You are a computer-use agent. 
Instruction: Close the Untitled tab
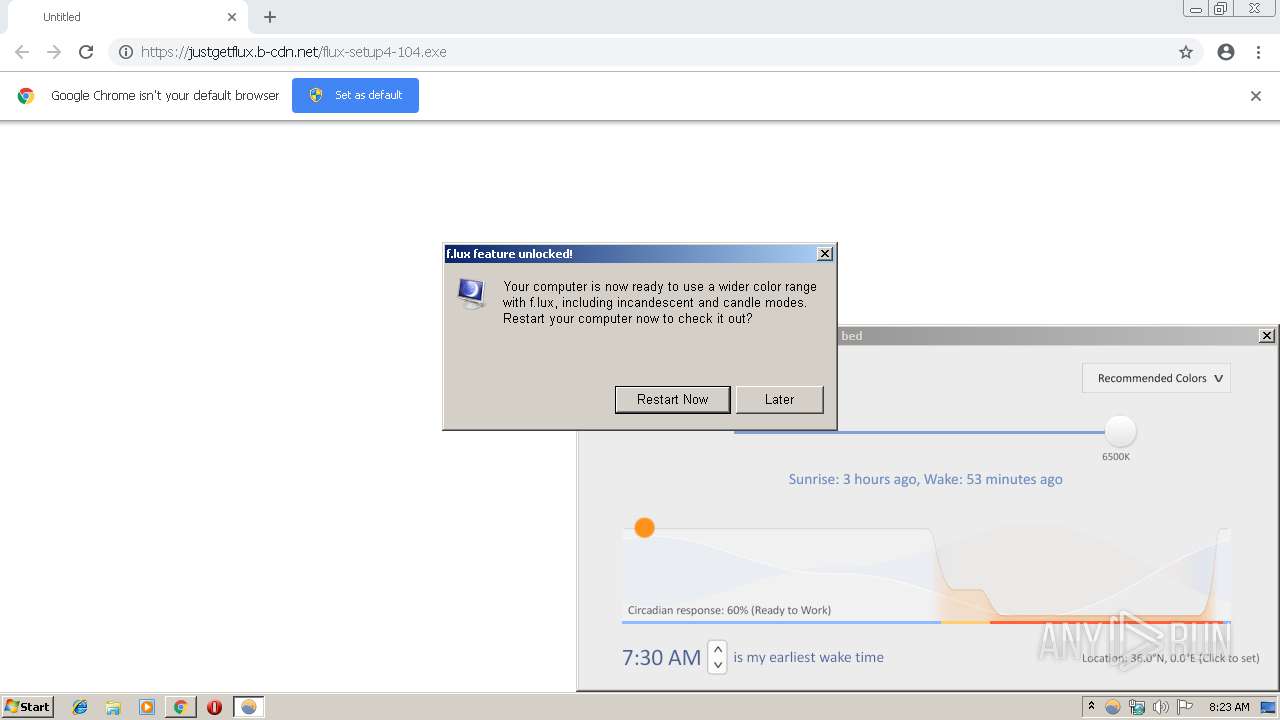[x=232, y=17]
